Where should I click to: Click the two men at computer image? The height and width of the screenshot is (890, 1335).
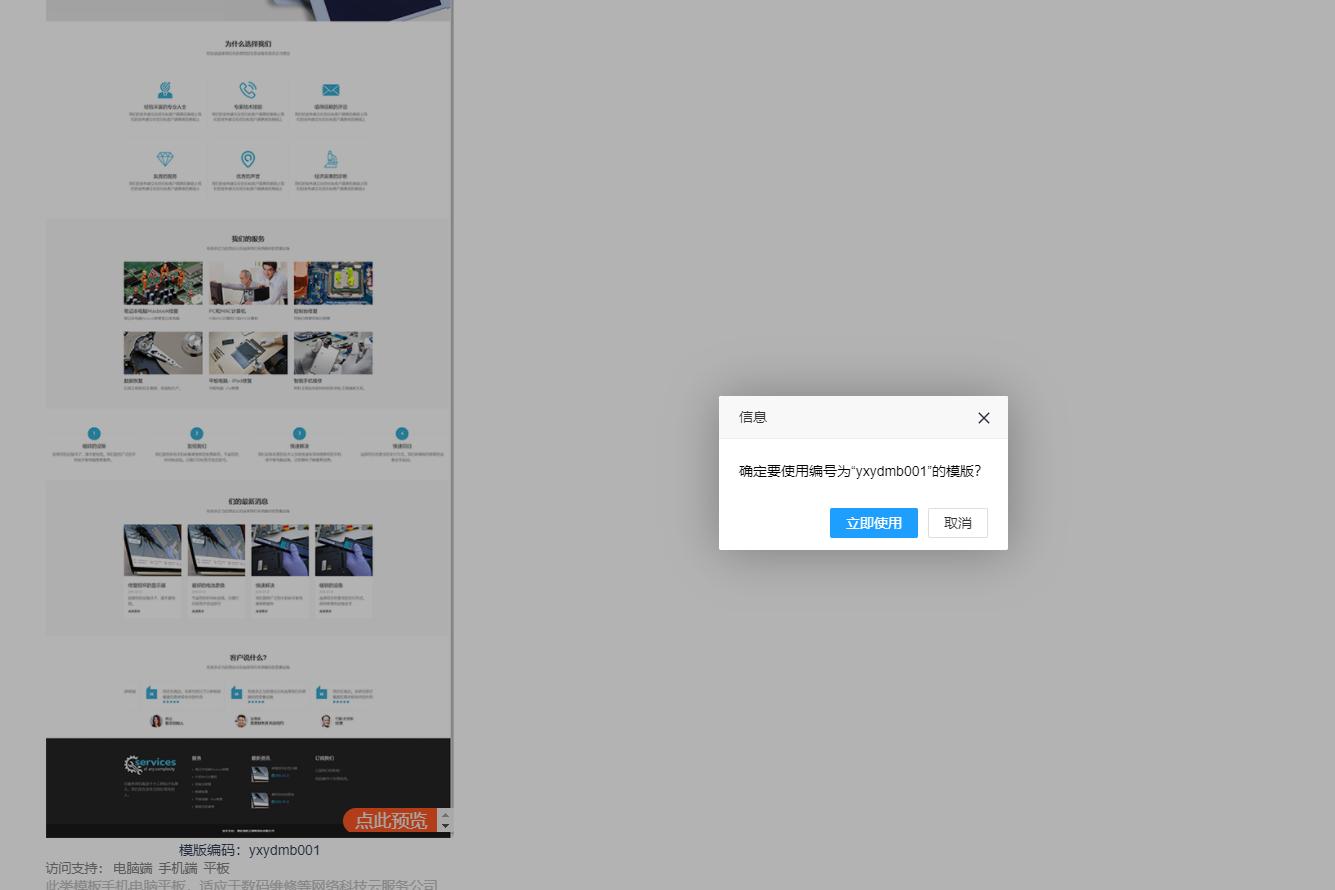[248, 283]
